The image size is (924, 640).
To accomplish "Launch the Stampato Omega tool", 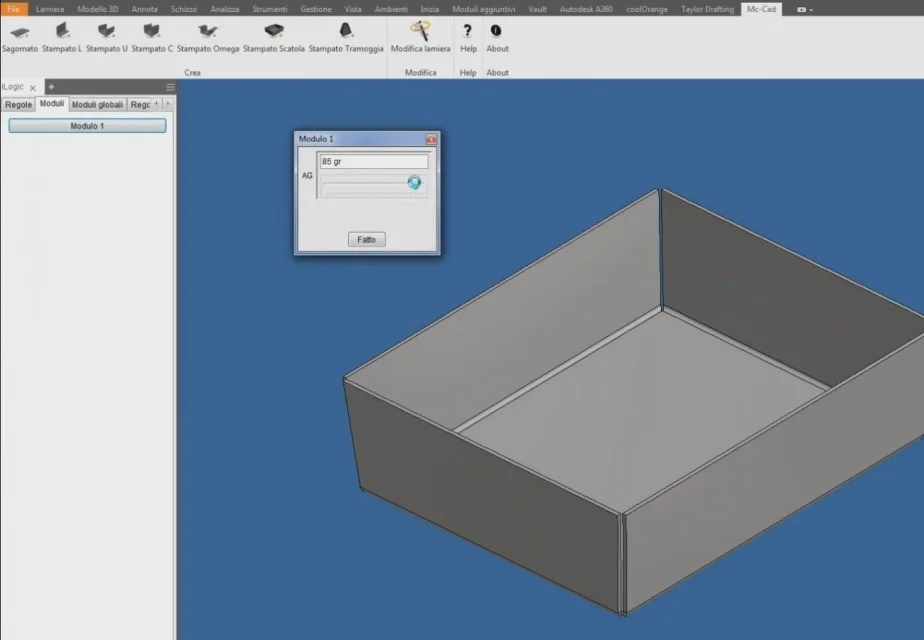I will [208, 38].
